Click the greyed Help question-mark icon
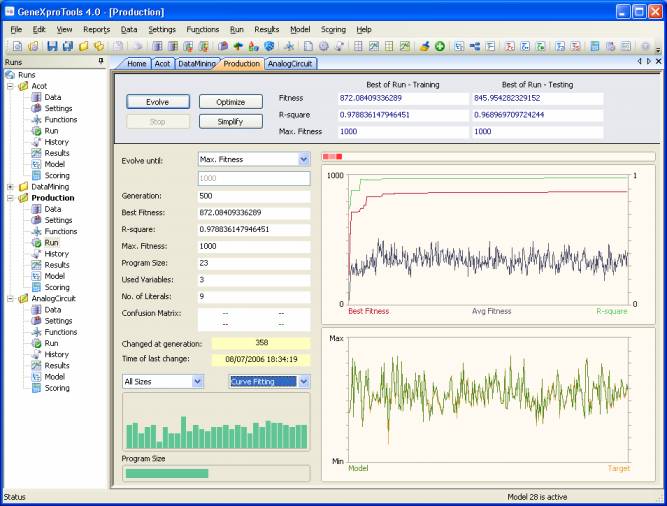The width and height of the screenshot is (667, 506). (645, 46)
